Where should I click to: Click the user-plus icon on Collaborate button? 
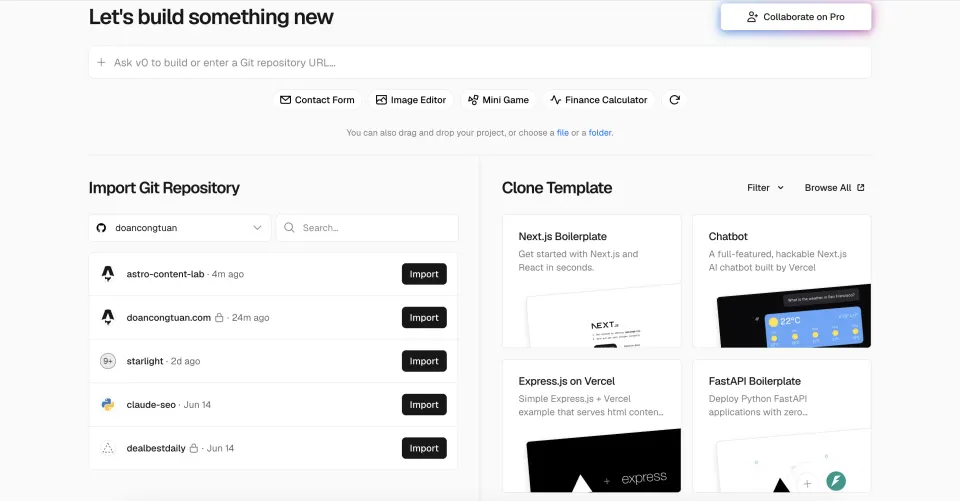pos(752,17)
